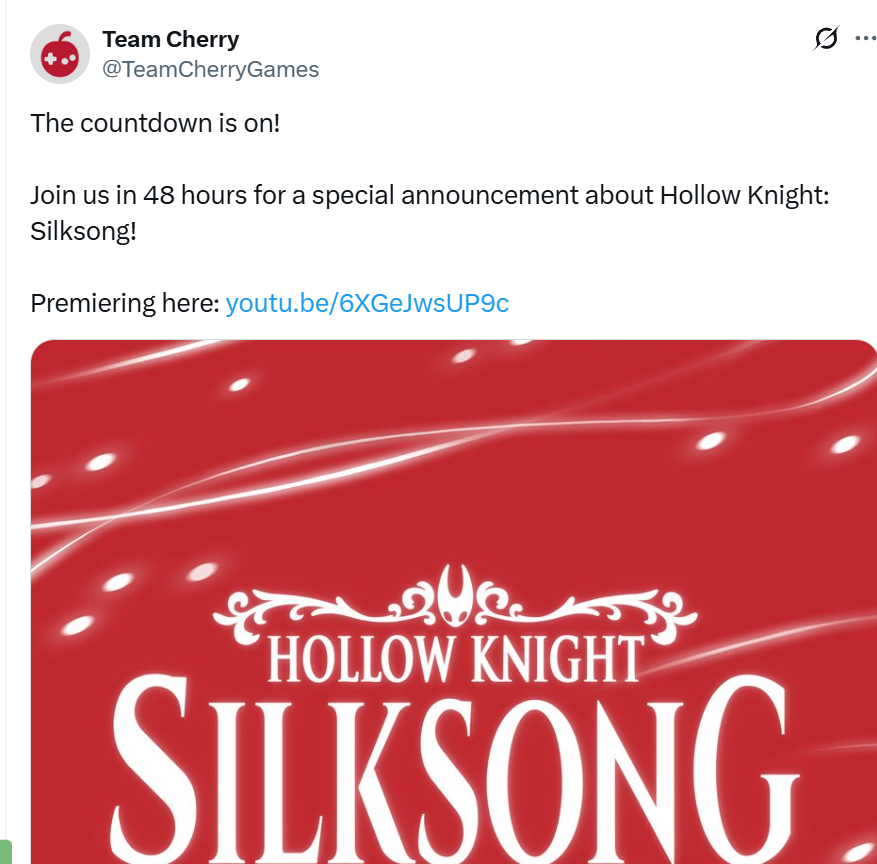
Task: Click the Team Cherry cherry avatar
Action: (60, 54)
